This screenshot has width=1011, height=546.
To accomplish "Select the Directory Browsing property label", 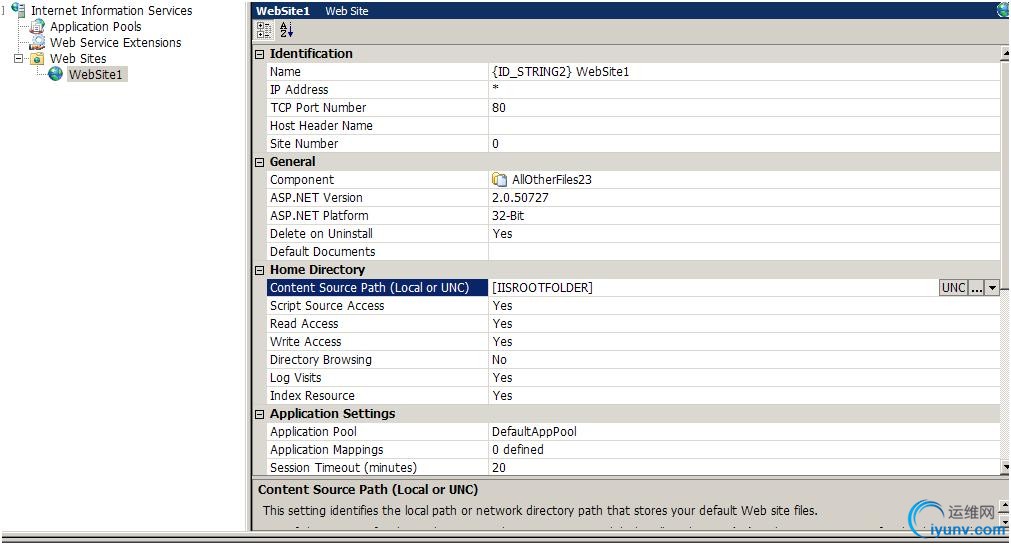I will tap(320, 360).
